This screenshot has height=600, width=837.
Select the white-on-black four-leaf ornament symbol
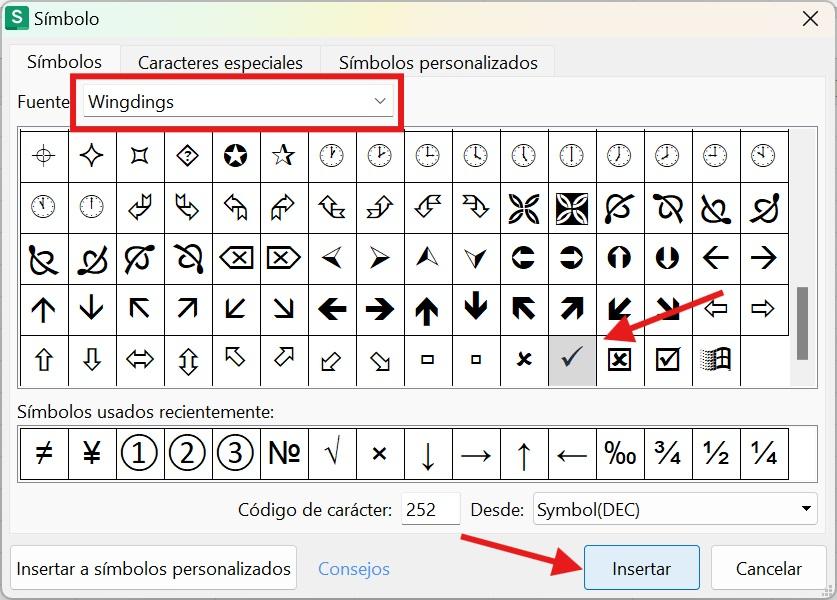572,208
